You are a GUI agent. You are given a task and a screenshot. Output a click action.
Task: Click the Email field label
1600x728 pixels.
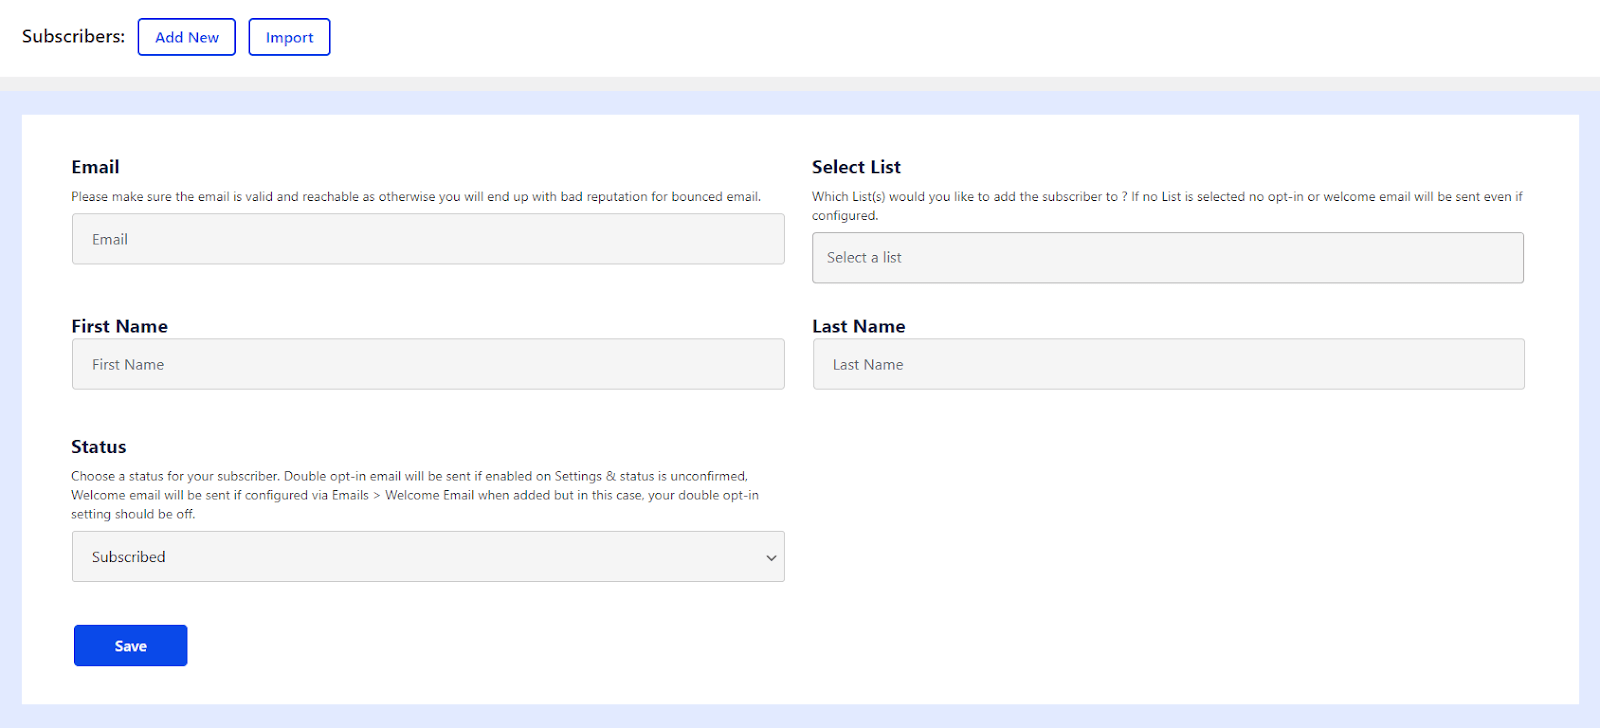pos(95,167)
